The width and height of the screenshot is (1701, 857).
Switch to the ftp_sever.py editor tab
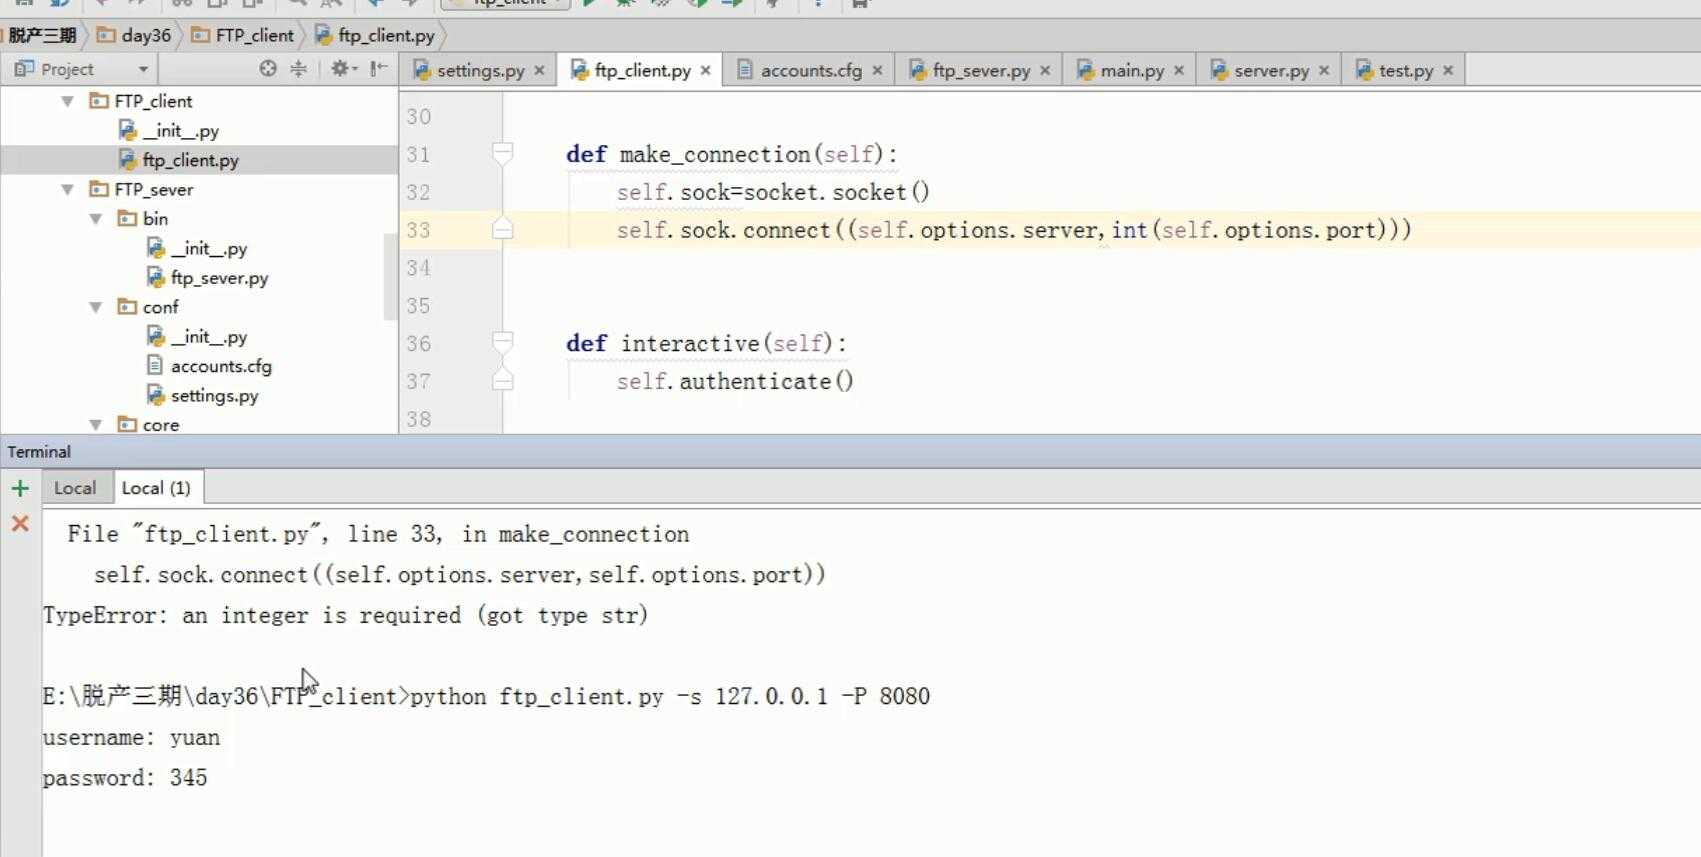tap(980, 70)
